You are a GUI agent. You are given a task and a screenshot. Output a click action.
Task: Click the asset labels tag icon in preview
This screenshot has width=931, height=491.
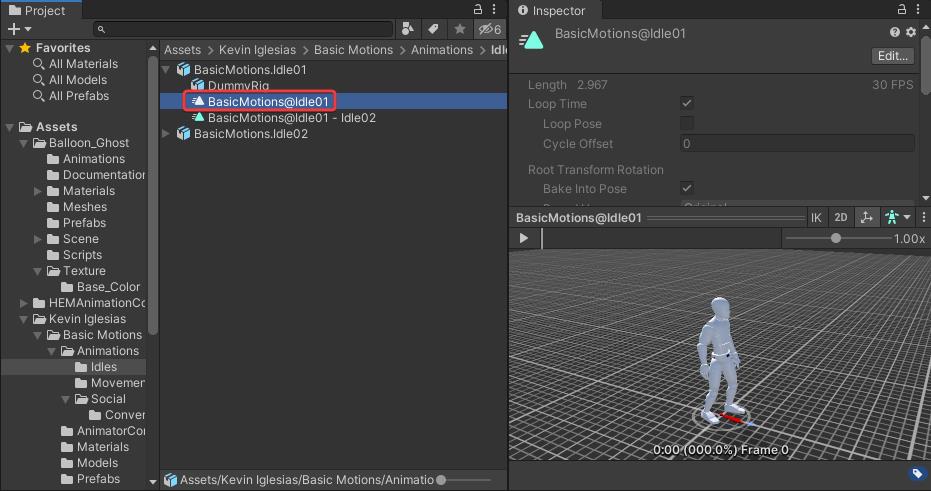point(916,474)
